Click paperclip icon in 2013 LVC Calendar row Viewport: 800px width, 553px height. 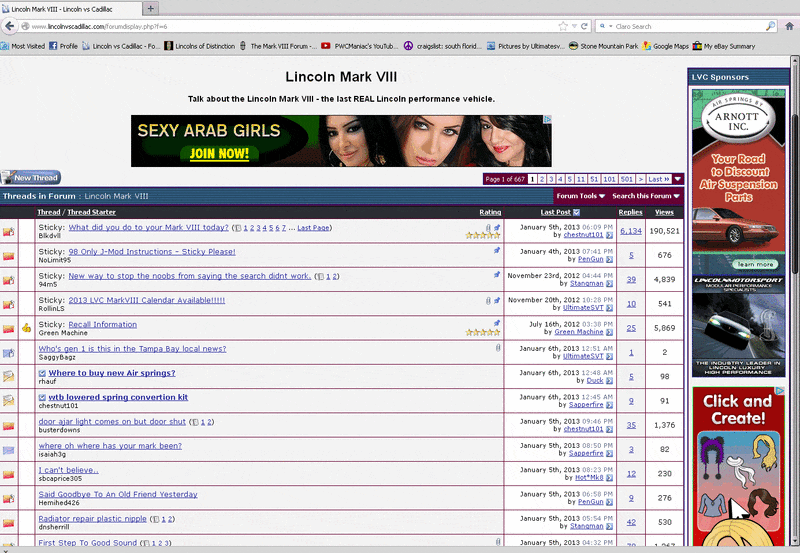click(488, 300)
